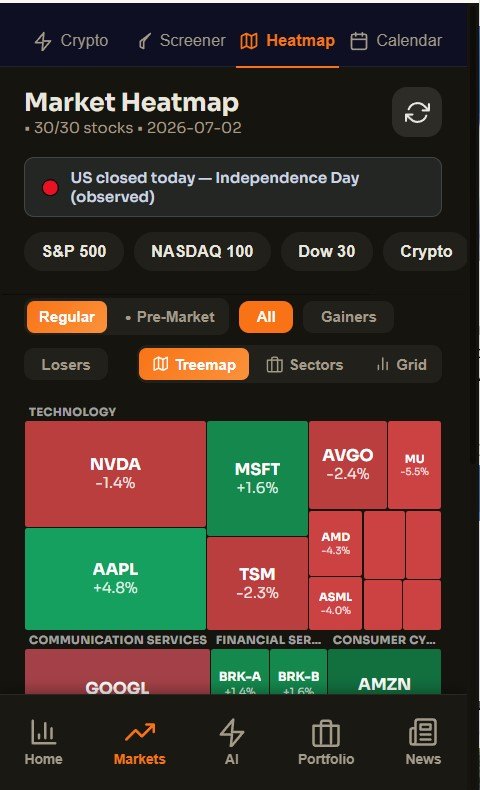The width and height of the screenshot is (480, 790).
Task: Select the Pre-Market session toggle
Action: (x=170, y=317)
